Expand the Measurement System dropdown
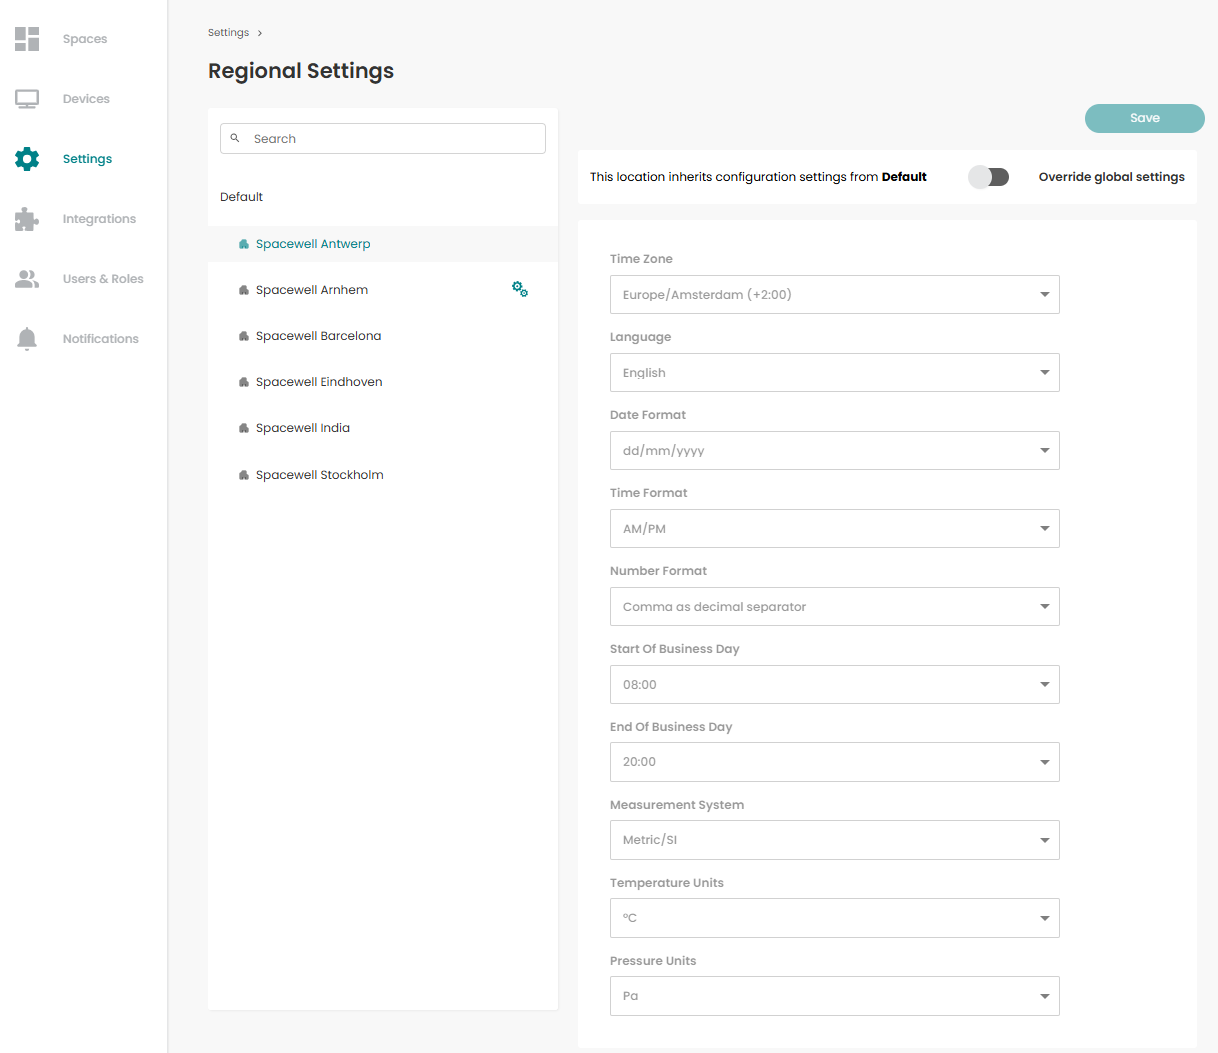 click(x=835, y=840)
